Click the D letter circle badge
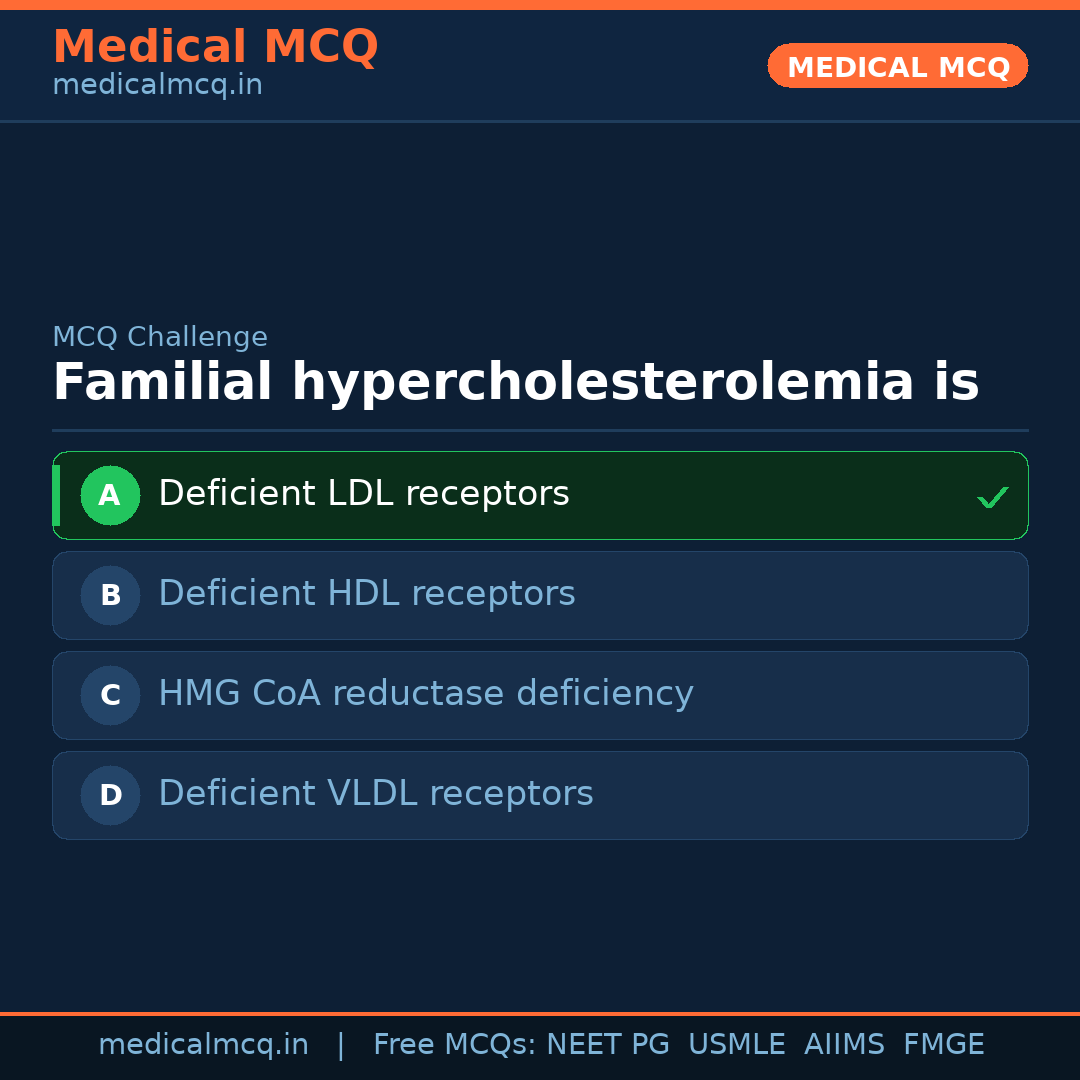The height and width of the screenshot is (1080, 1080). pos(110,795)
